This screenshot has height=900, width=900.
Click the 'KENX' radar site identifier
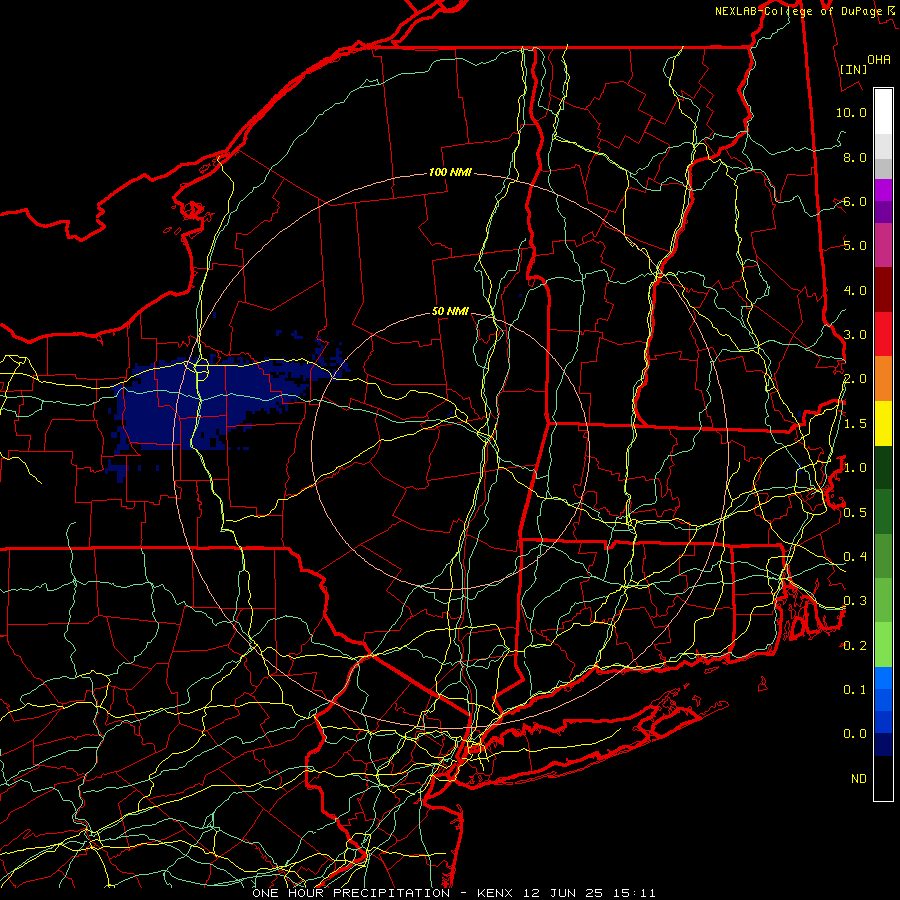496,893
